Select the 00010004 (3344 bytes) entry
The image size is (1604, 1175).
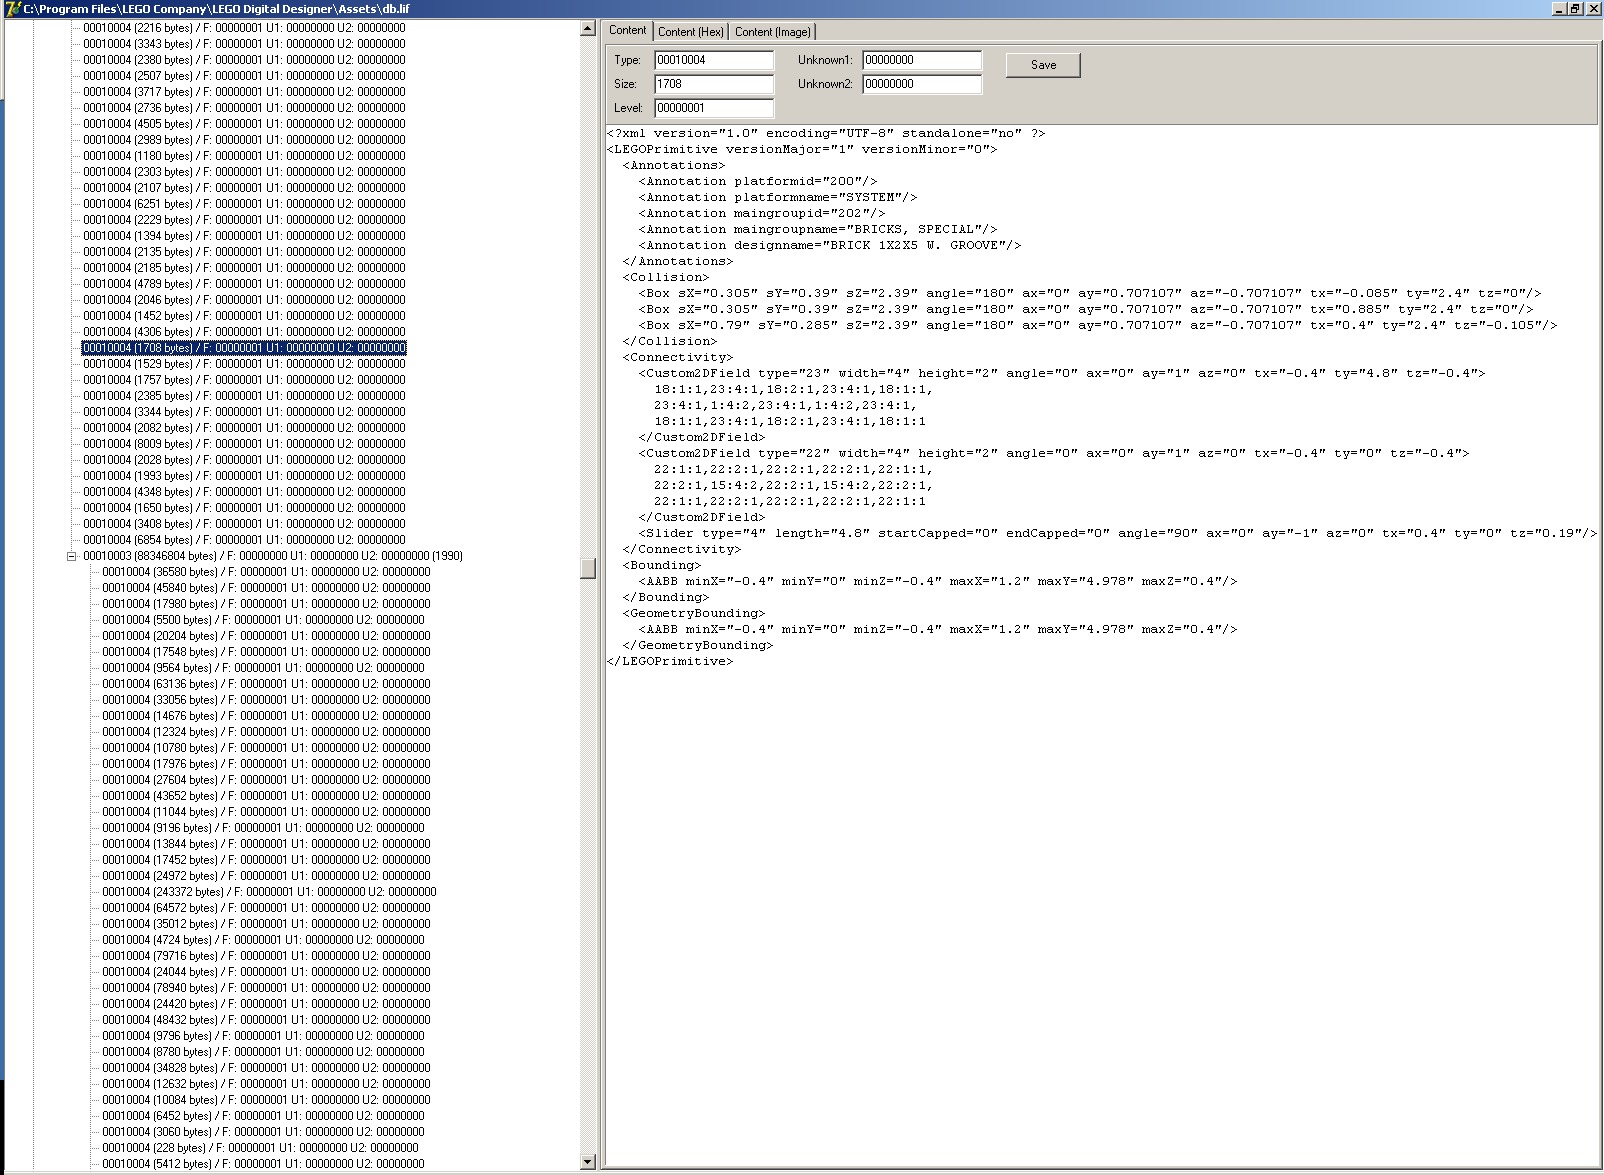pos(244,412)
